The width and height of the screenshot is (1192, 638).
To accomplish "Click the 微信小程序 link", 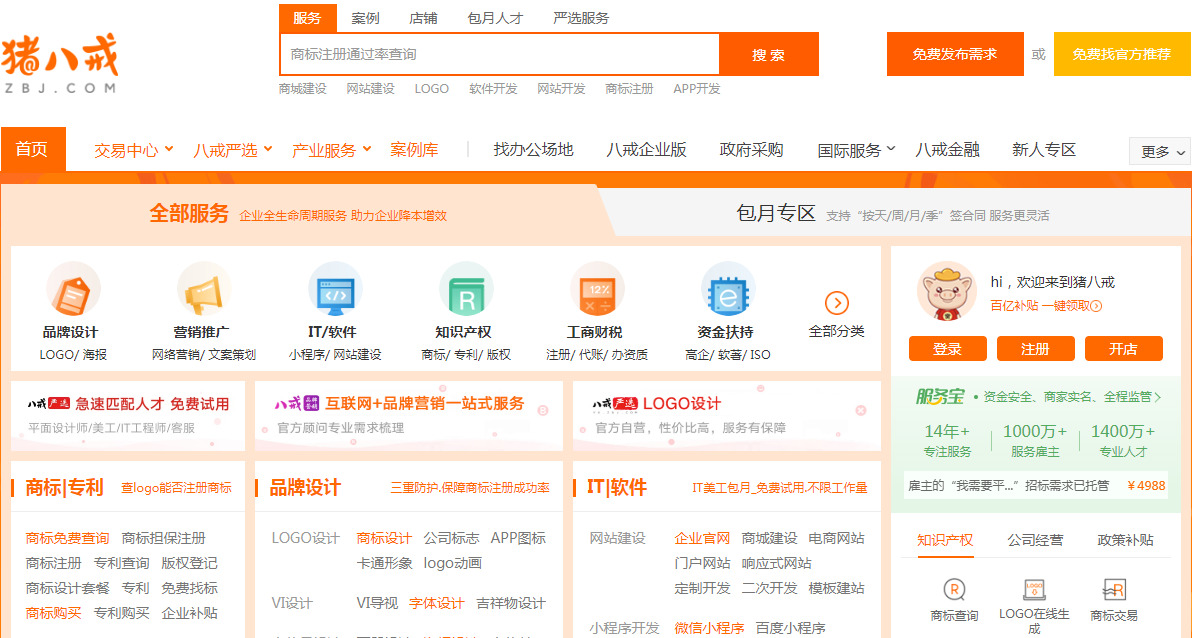I will [x=709, y=628].
